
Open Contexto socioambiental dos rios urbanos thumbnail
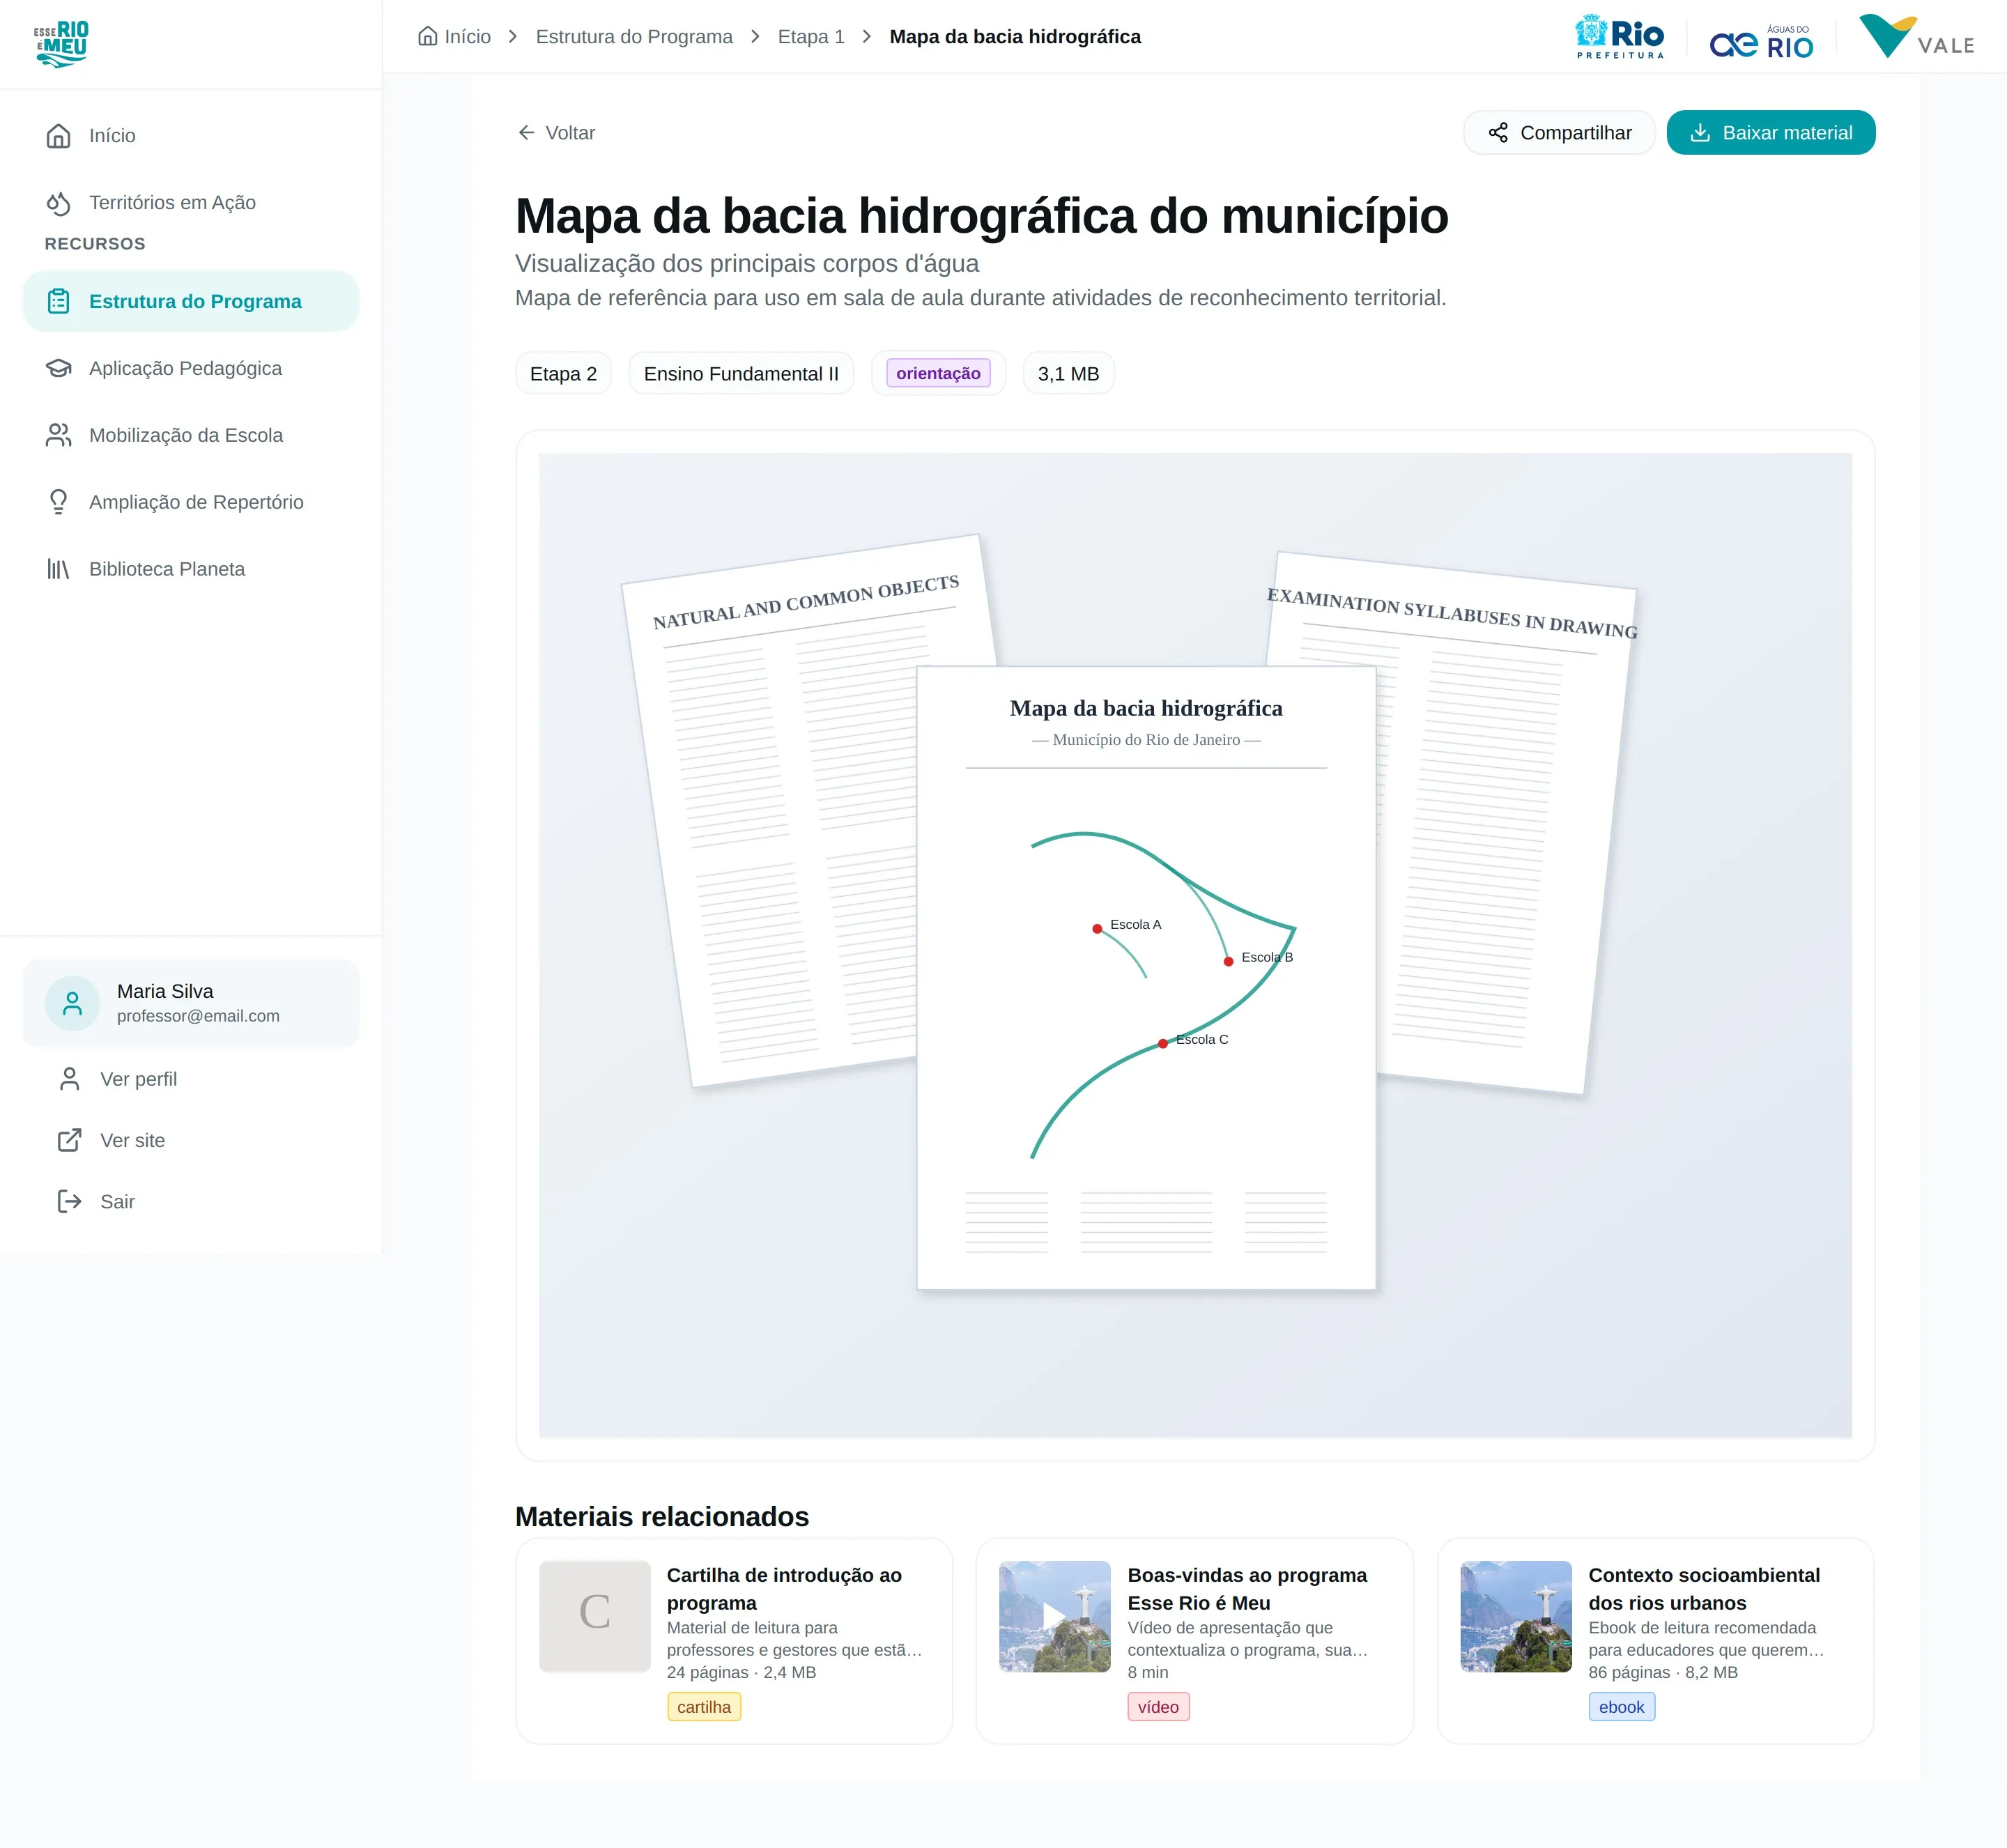[1516, 1616]
